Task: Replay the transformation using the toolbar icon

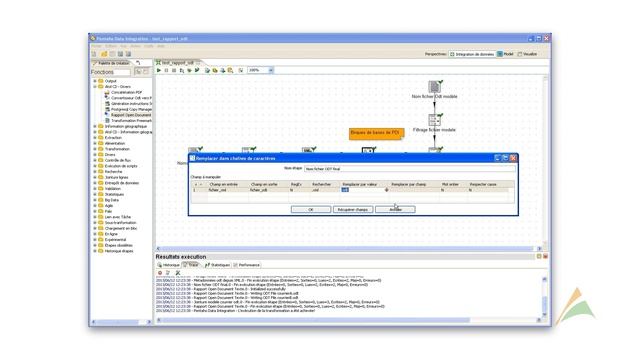Action: (197, 70)
